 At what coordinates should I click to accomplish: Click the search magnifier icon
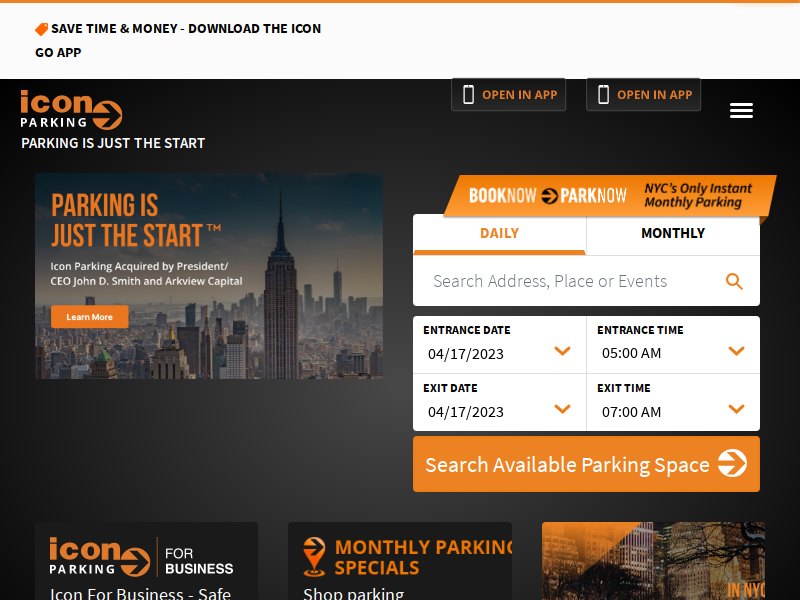(734, 282)
